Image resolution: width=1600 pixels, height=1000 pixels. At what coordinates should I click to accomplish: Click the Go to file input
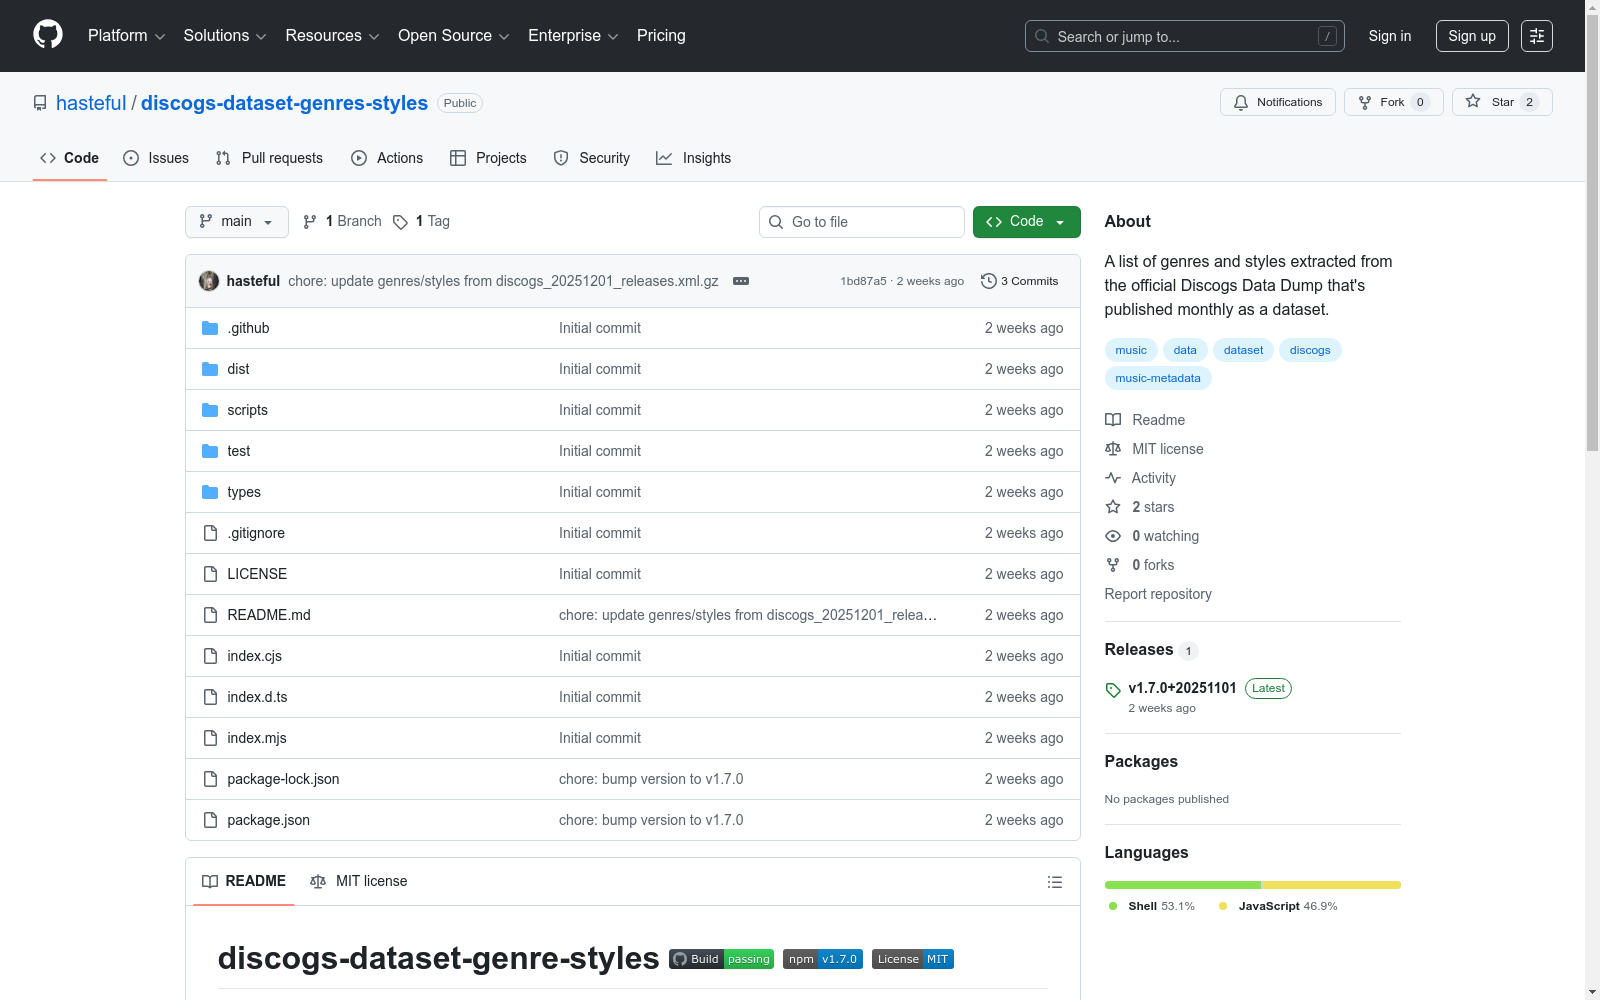(862, 222)
